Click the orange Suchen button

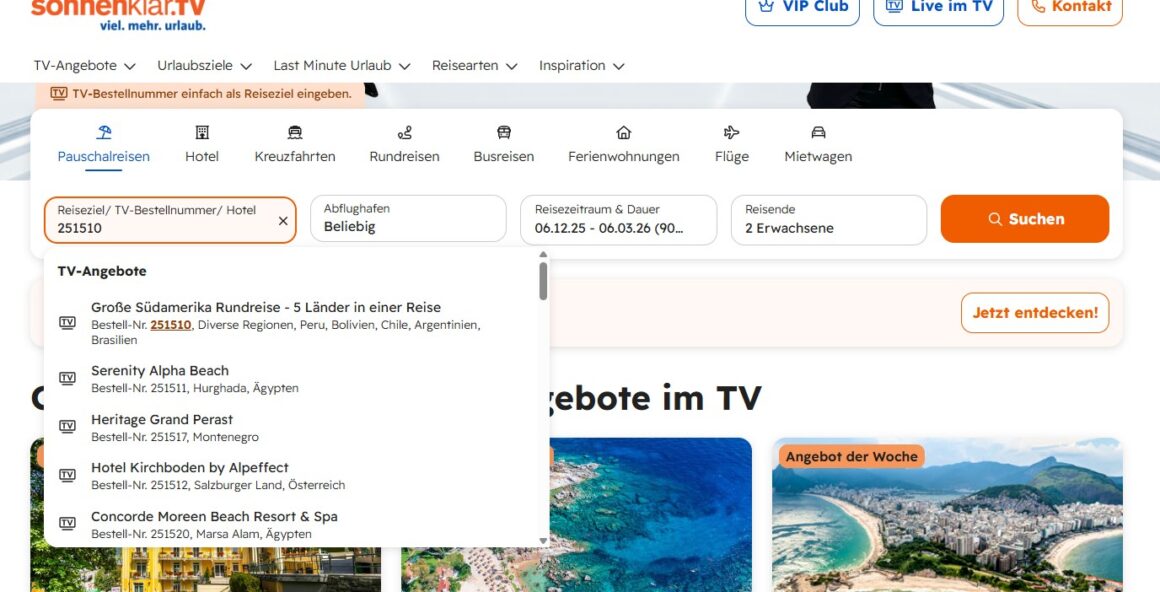(x=1024, y=217)
